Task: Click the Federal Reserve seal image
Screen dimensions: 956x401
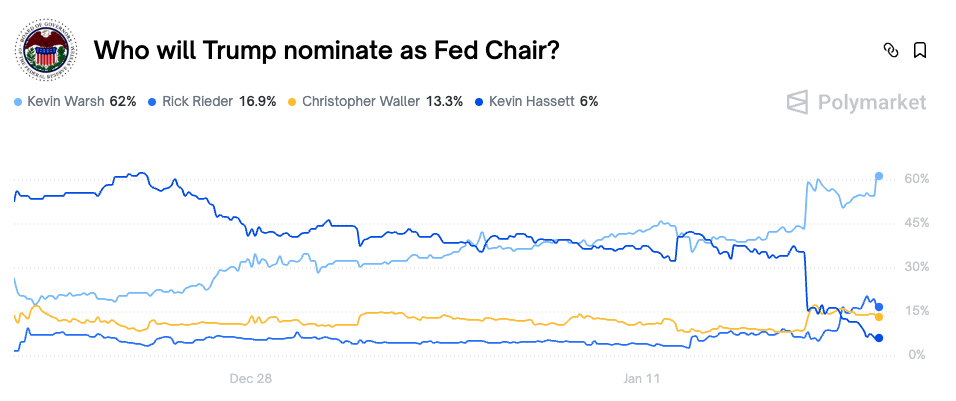Action: (43, 51)
